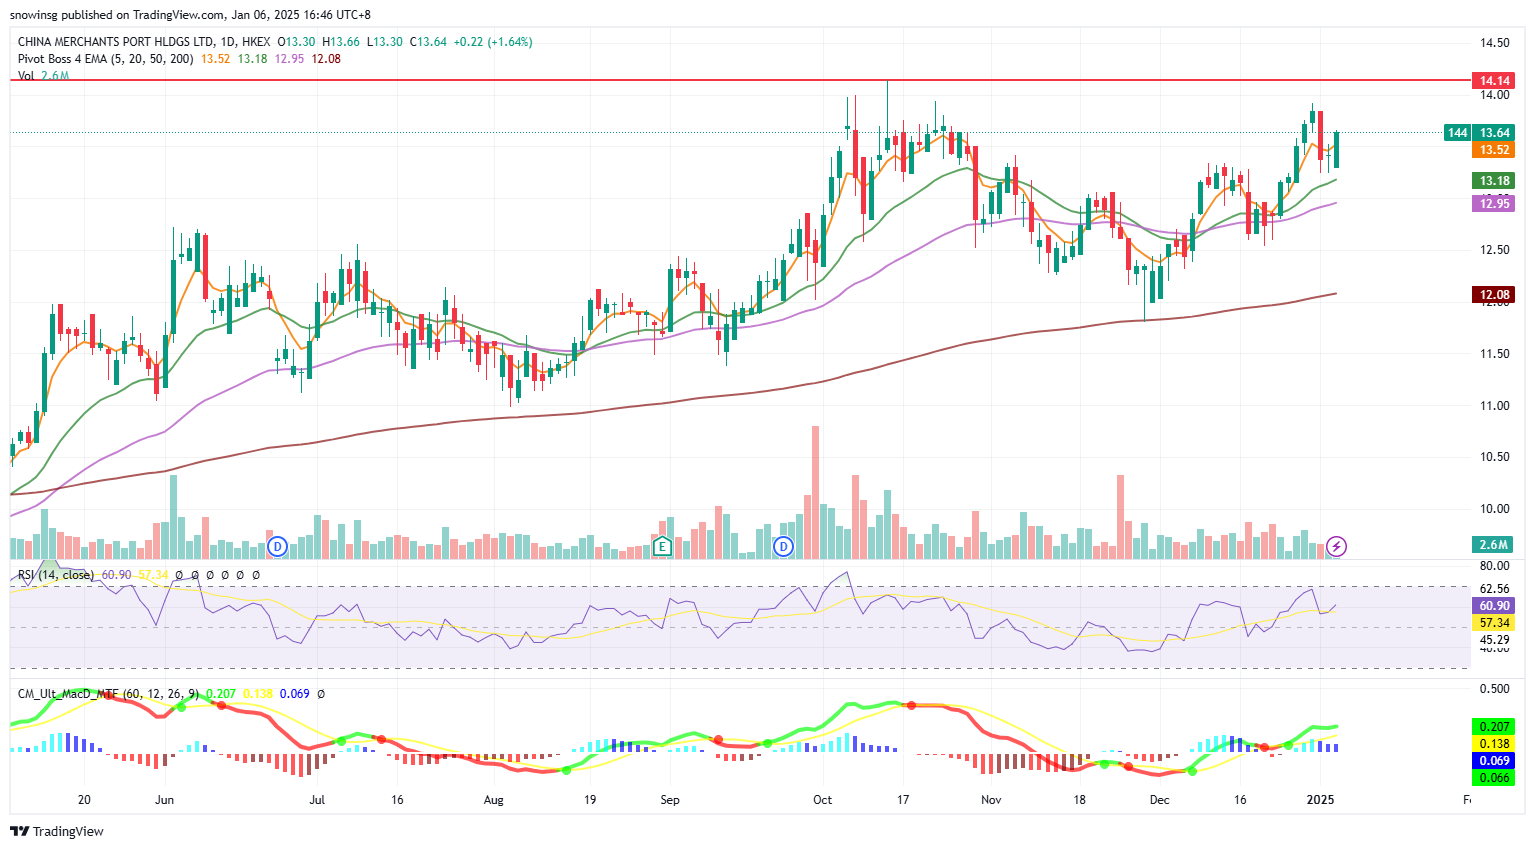Click the 0.500 MACD scale value
1535x849 pixels.
click(1495, 689)
